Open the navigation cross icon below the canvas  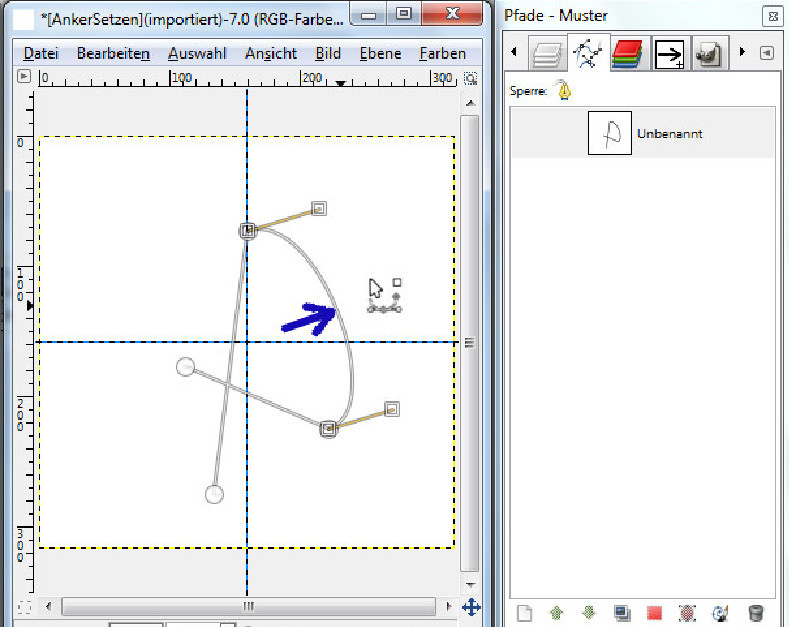click(470, 607)
